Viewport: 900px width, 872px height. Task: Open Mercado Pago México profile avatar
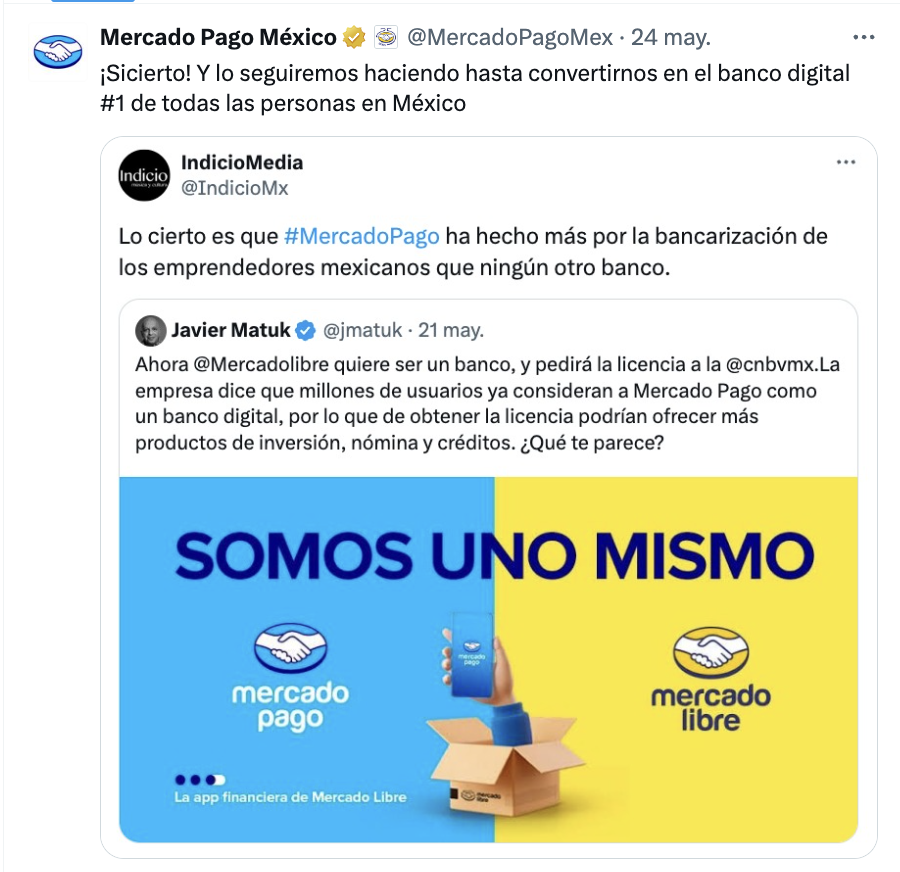click(x=57, y=52)
